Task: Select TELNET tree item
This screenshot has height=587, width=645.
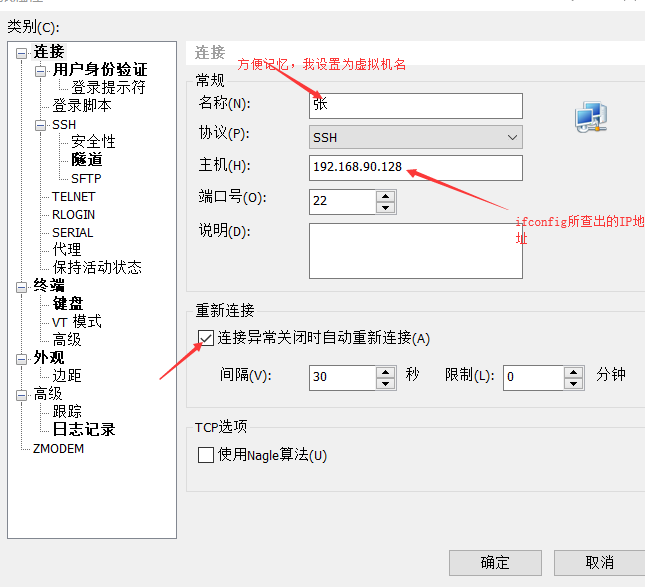Action: (x=74, y=197)
